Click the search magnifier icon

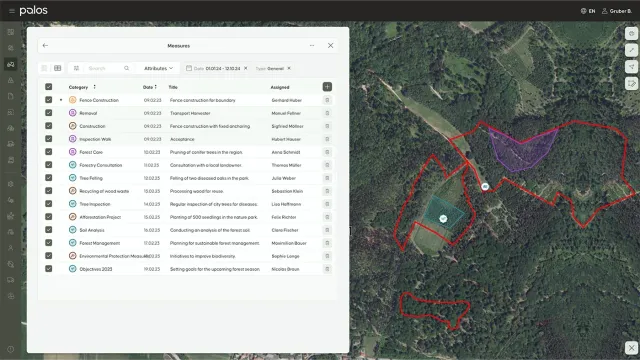127,68
